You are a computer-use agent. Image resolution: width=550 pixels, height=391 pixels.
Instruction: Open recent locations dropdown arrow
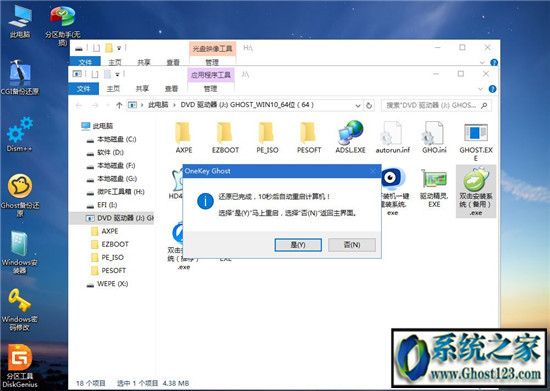pyautogui.click(x=108, y=105)
